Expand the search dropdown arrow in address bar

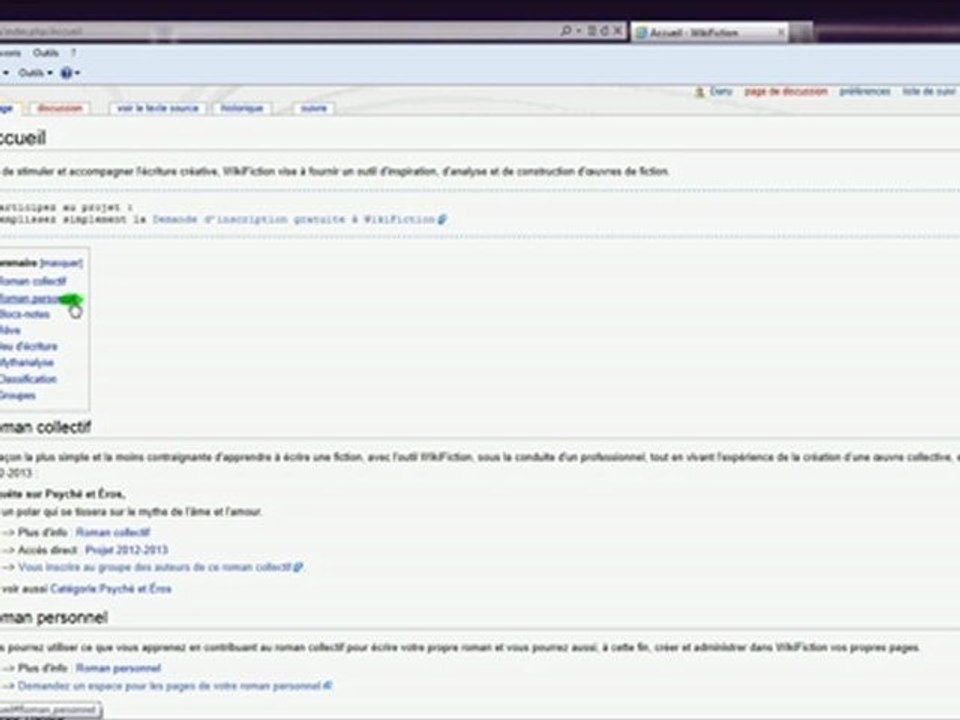(579, 31)
